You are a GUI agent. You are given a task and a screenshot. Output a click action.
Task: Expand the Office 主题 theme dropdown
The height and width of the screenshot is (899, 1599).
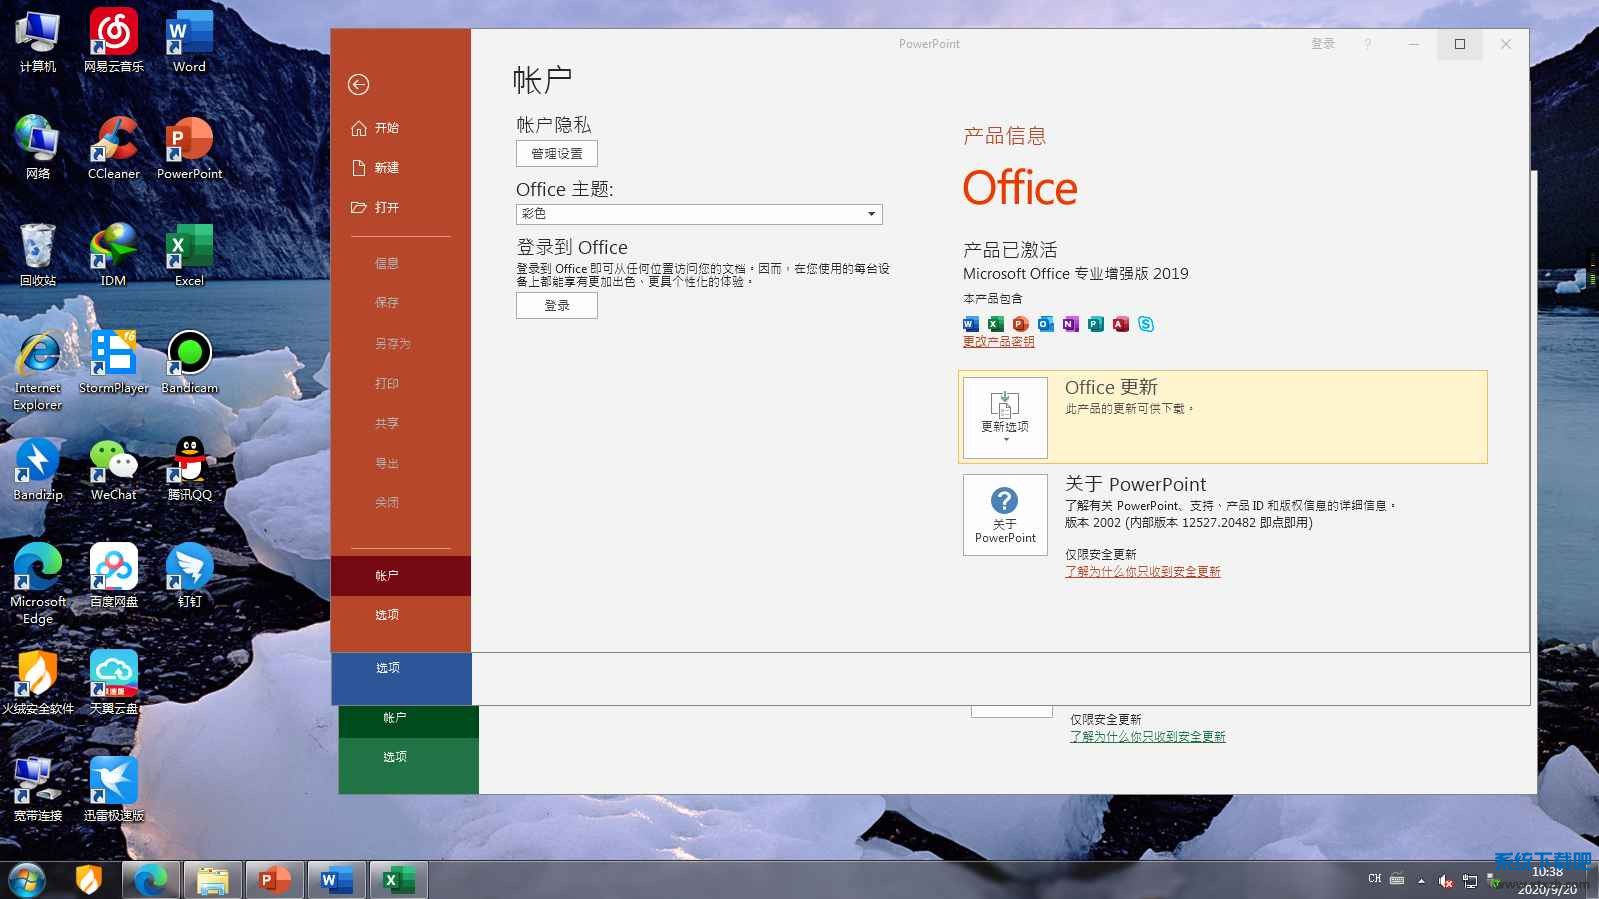pos(871,214)
